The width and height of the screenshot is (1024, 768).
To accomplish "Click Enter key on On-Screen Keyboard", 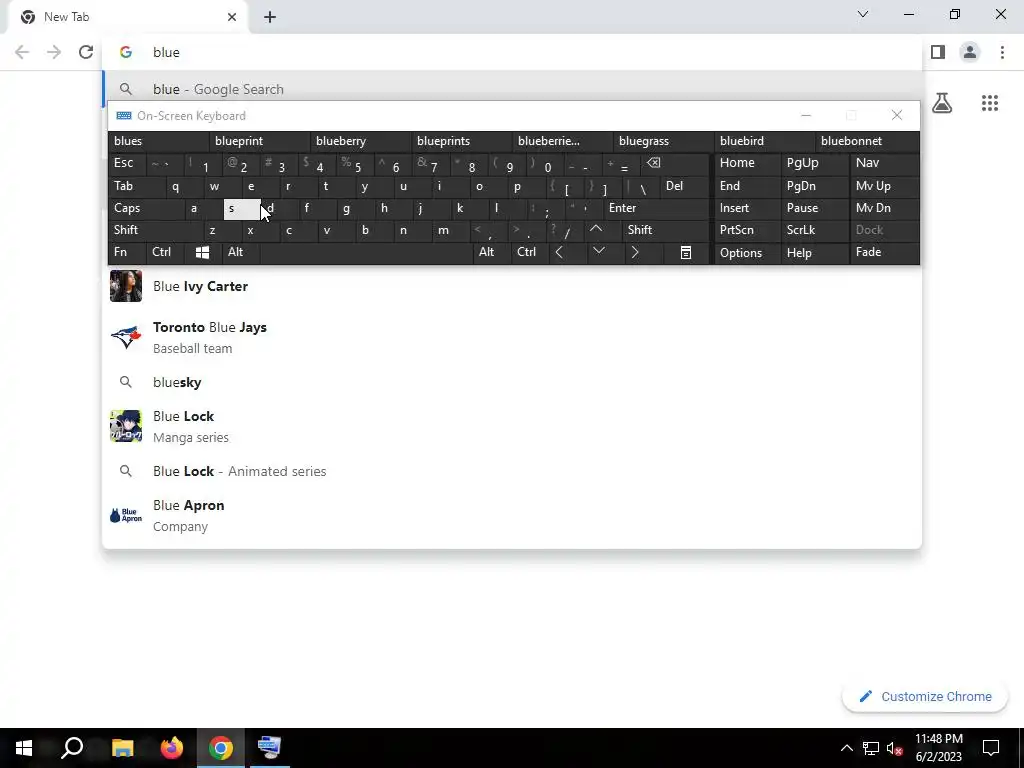I will coord(656,208).
